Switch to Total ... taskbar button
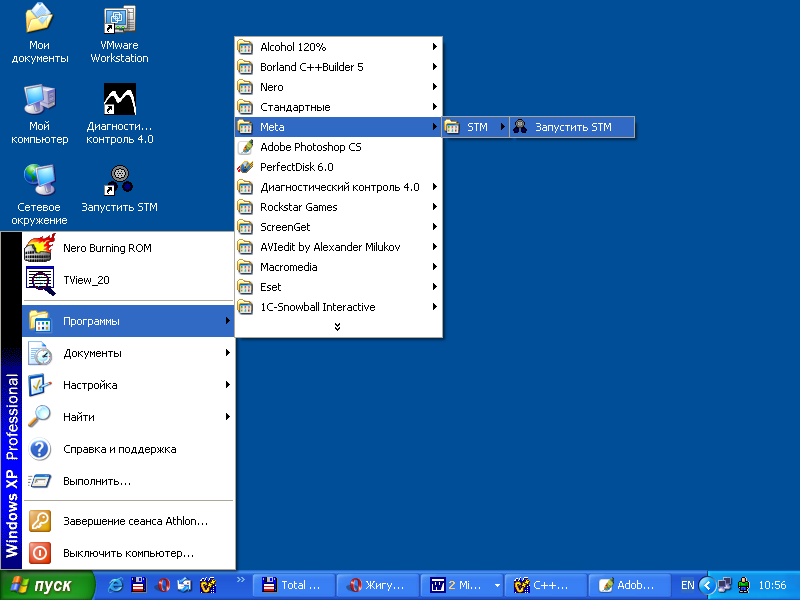800x600 pixels. click(293, 585)
